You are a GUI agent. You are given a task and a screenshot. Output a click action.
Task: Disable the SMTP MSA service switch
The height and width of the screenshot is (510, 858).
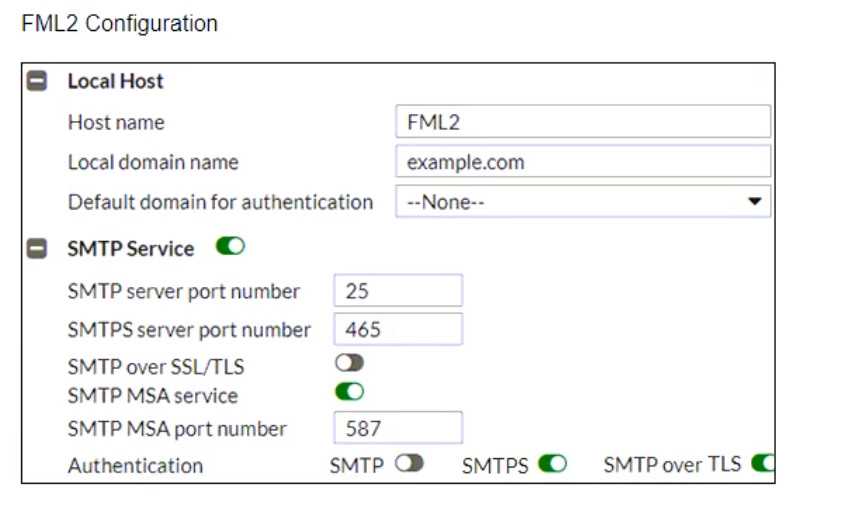pos(349,393)
